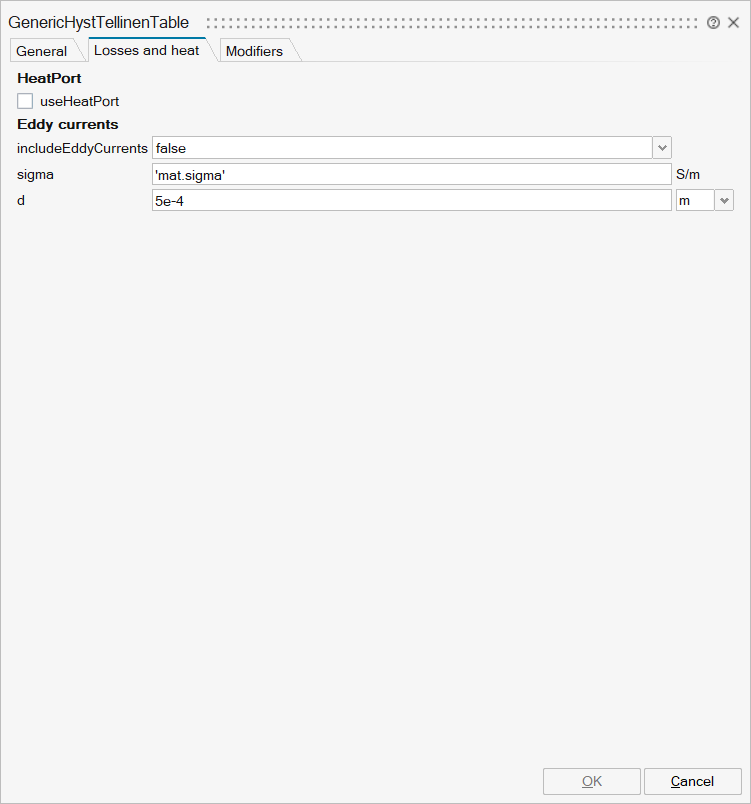751x804 pixels.
Task: Click the includeEddyCurrents combo box field
Action: 401,148
